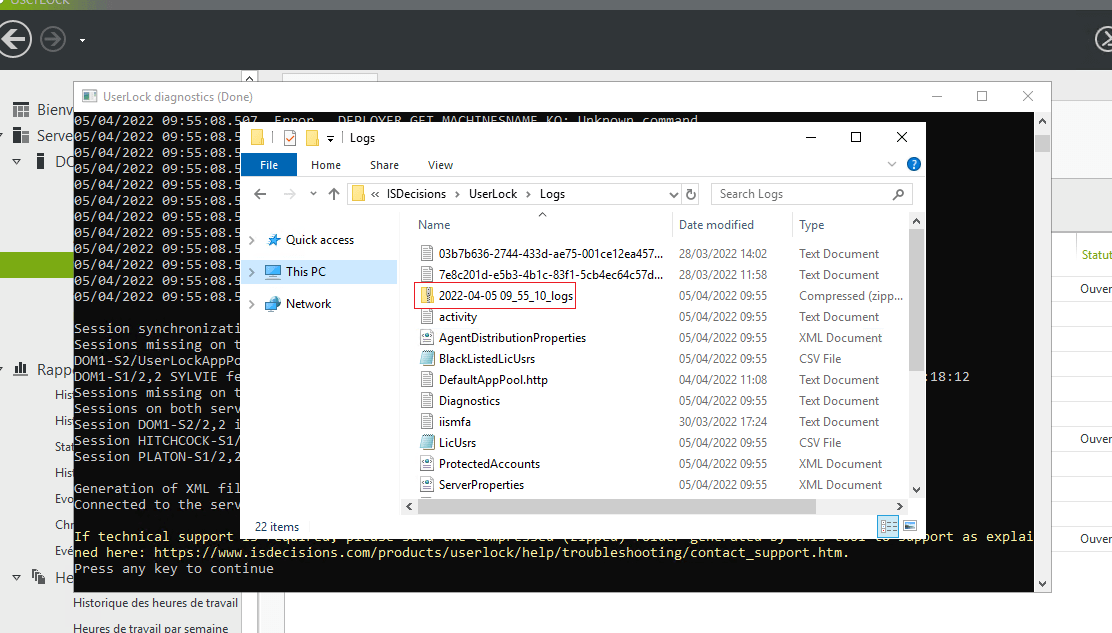Viewport: 1112px width, 633px height.
Task: Open Explorer help with the question icon
Action: click(914, 164)
